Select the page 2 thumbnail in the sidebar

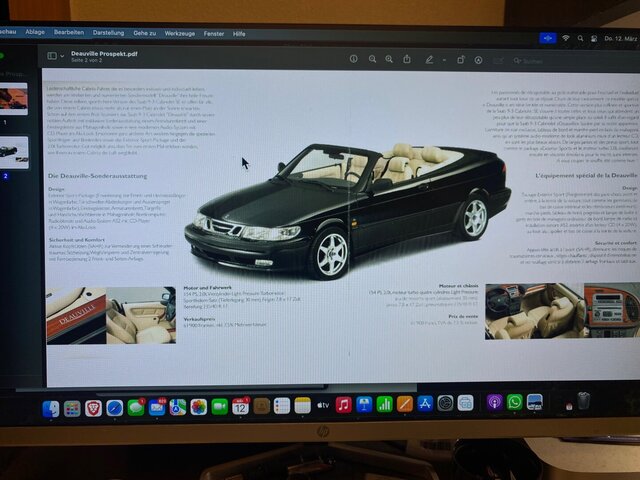point(14,152)
